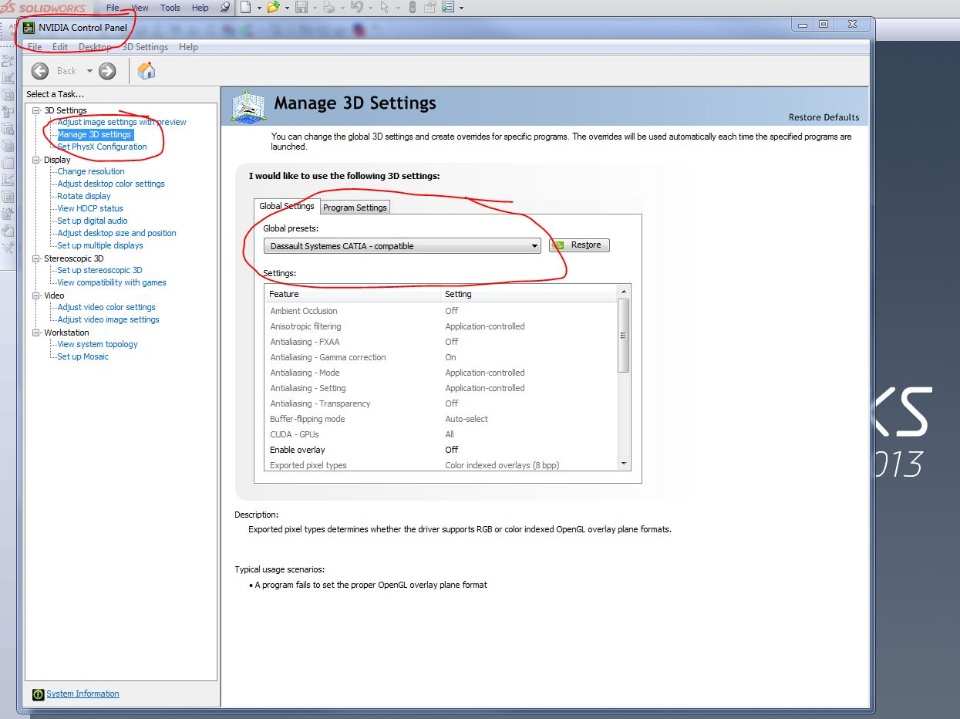
Task: Click the System Information icon
Action: (38, 694)
